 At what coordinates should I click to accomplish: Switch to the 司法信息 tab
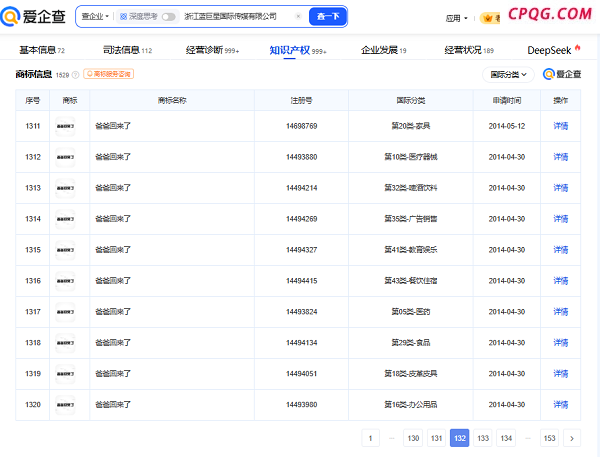coord(127,50)
